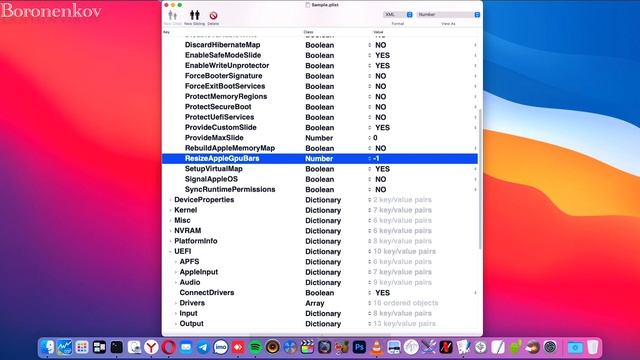Open the stock chart app in dock
Screen dimensions: 640x360
pos(64,347)
